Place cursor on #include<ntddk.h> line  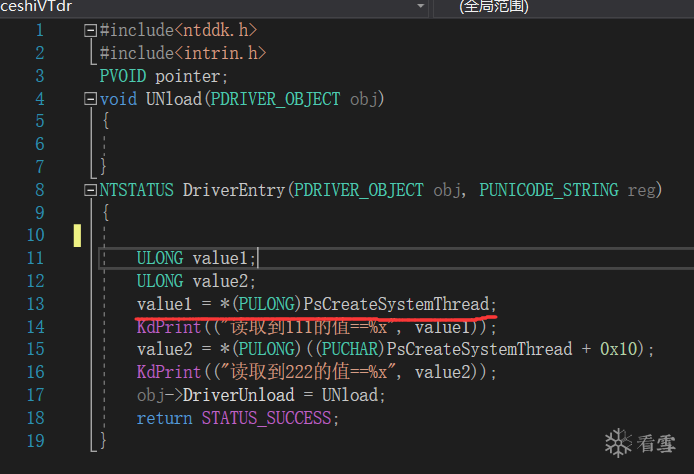pos(178,30)
